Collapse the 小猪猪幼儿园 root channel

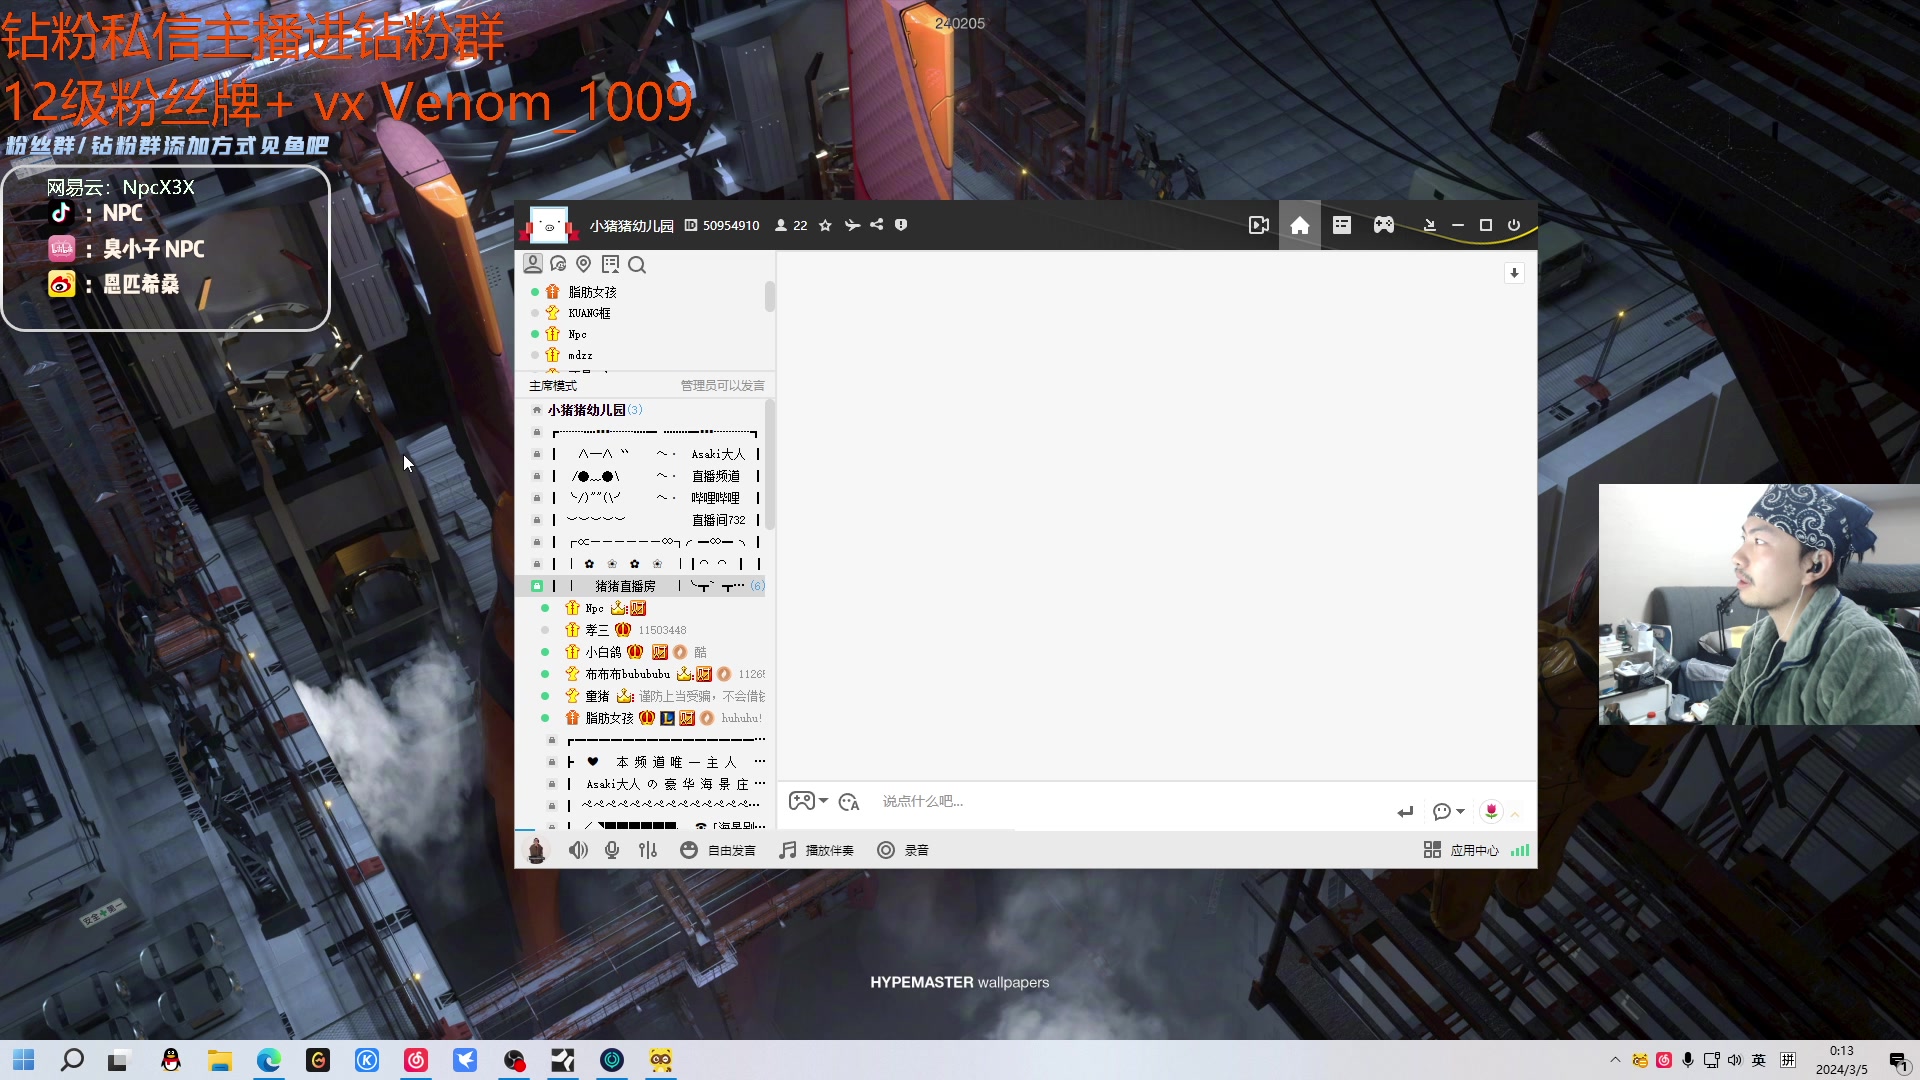(537, 410)
